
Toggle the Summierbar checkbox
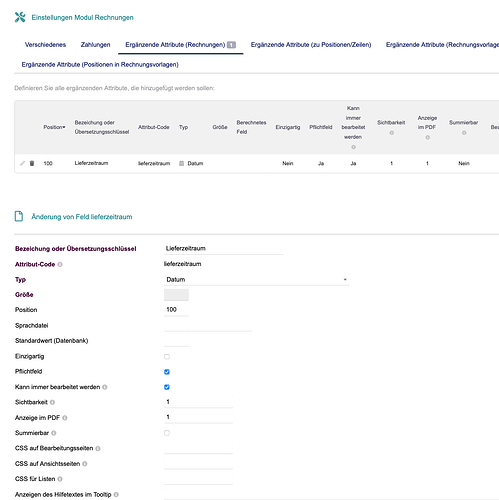pos(167,433)
